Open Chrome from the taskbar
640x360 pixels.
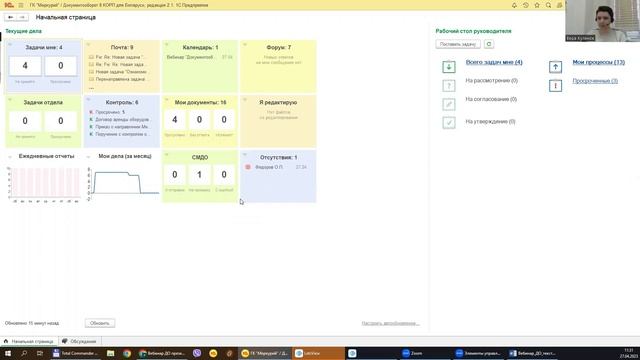127,353
